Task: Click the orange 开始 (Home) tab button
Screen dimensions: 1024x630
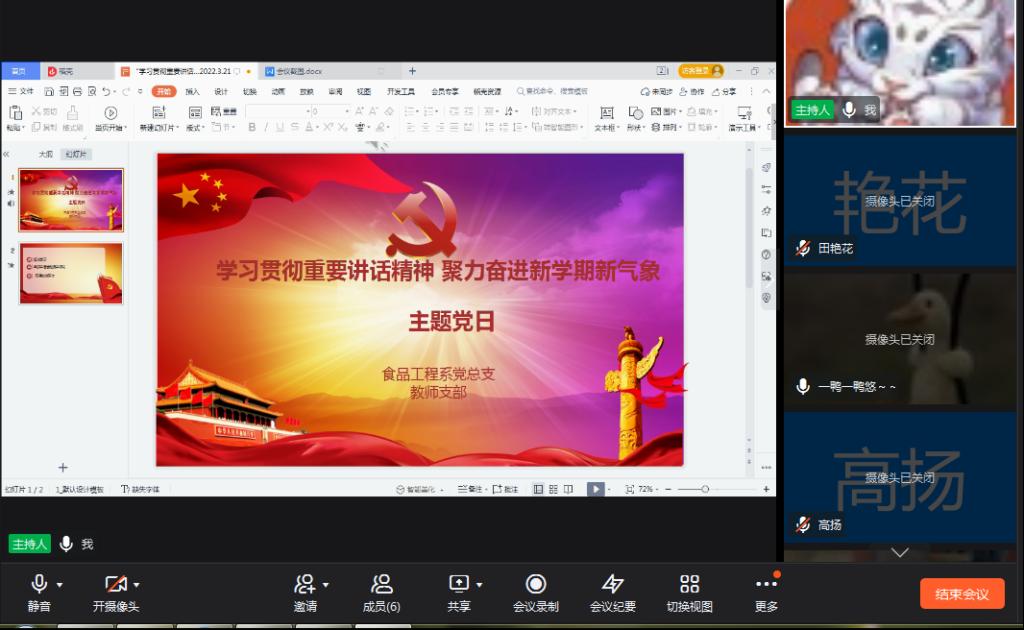Action: [x=164, y=91]
